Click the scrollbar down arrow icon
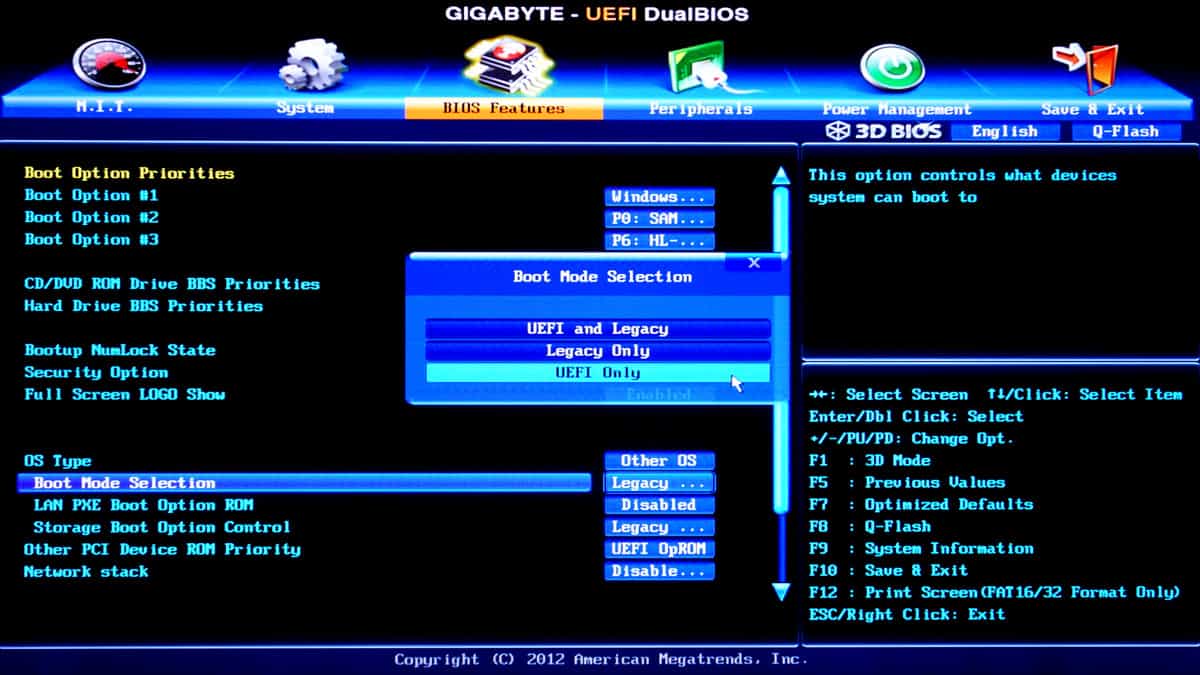This screenshot has height=675, width=1200. [x=779, y=590]
